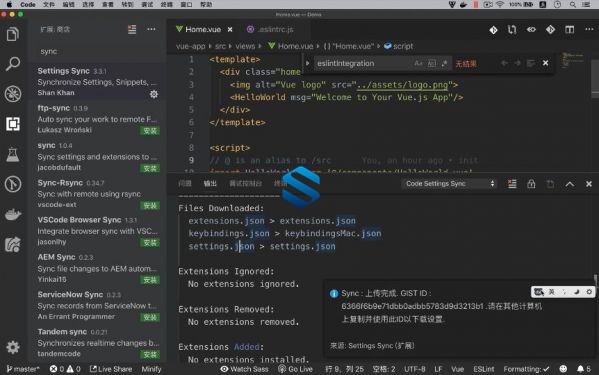Toggle output scroll lock icon

[531, 184]
